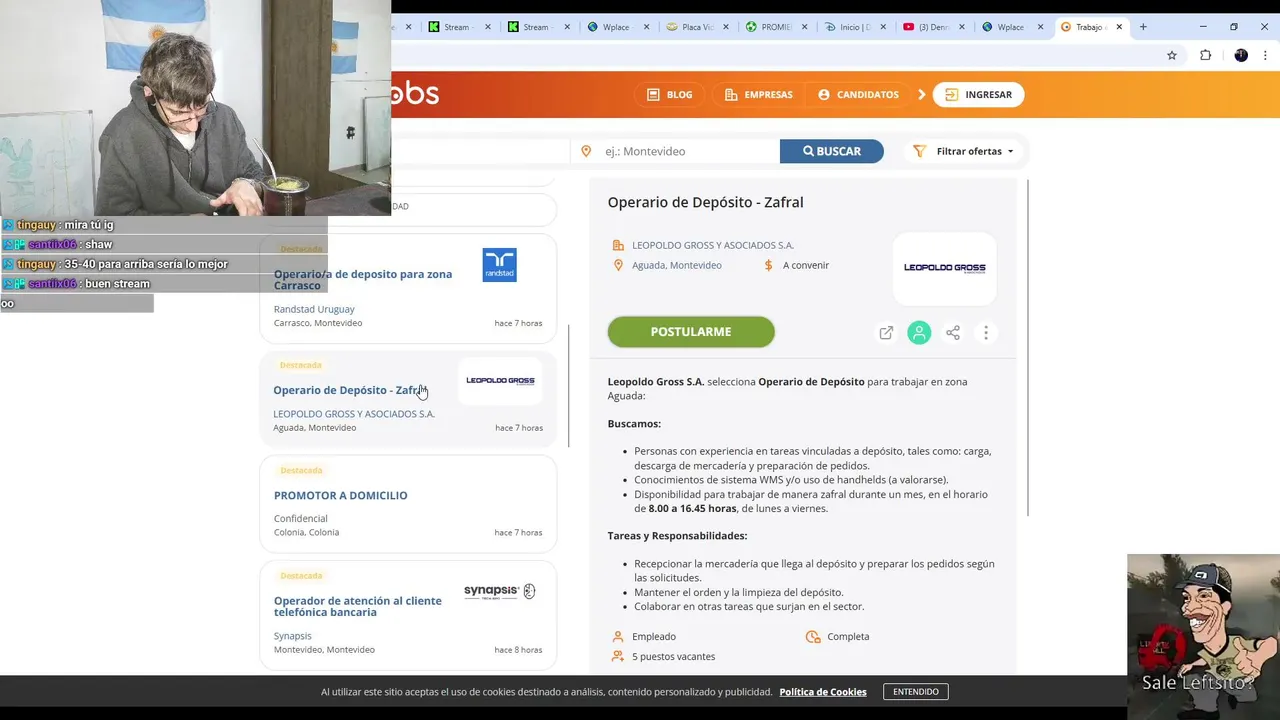Click the Synapsis company name text
The width and height of the screenshot is (1280, 720).
click(293, 636)
